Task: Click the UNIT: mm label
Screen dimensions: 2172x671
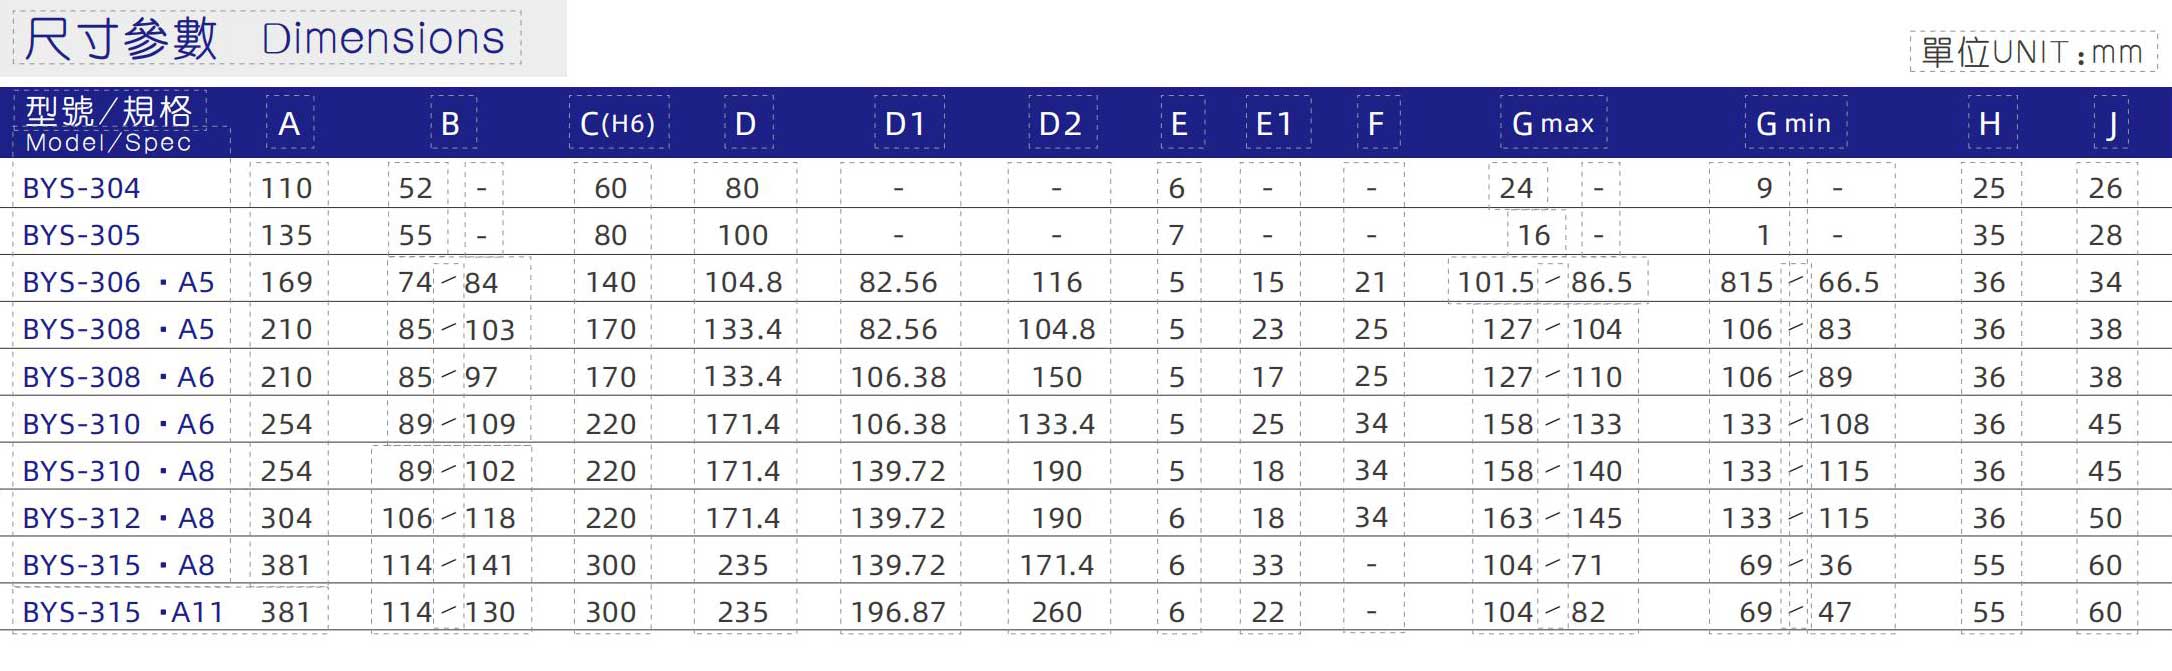Action: 2032,52
